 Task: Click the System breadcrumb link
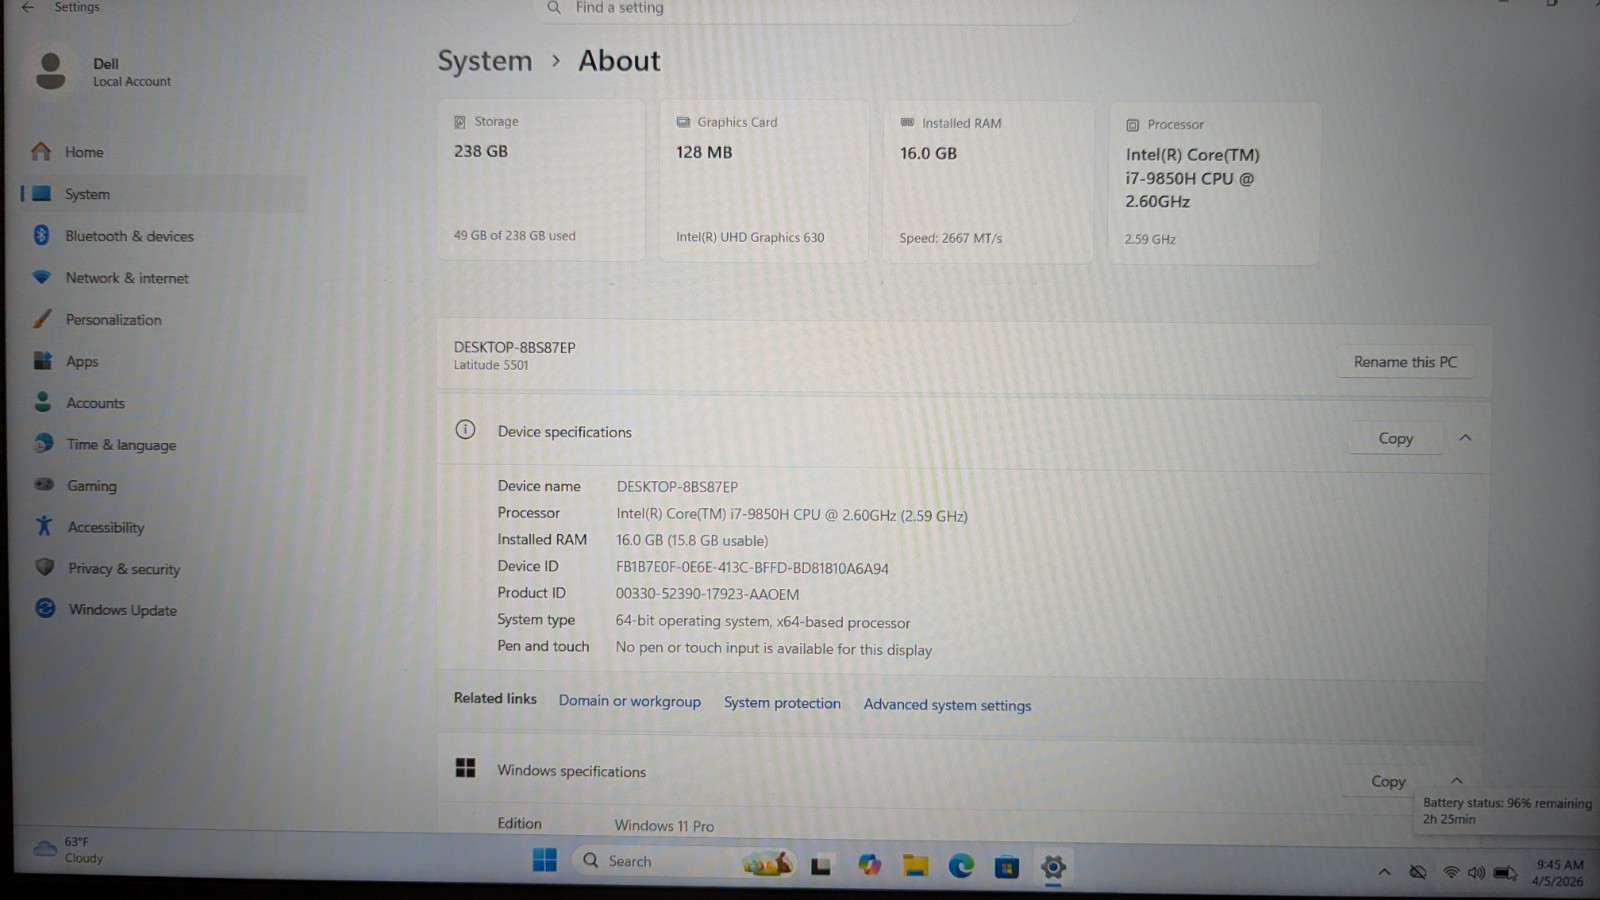(485, 61)
